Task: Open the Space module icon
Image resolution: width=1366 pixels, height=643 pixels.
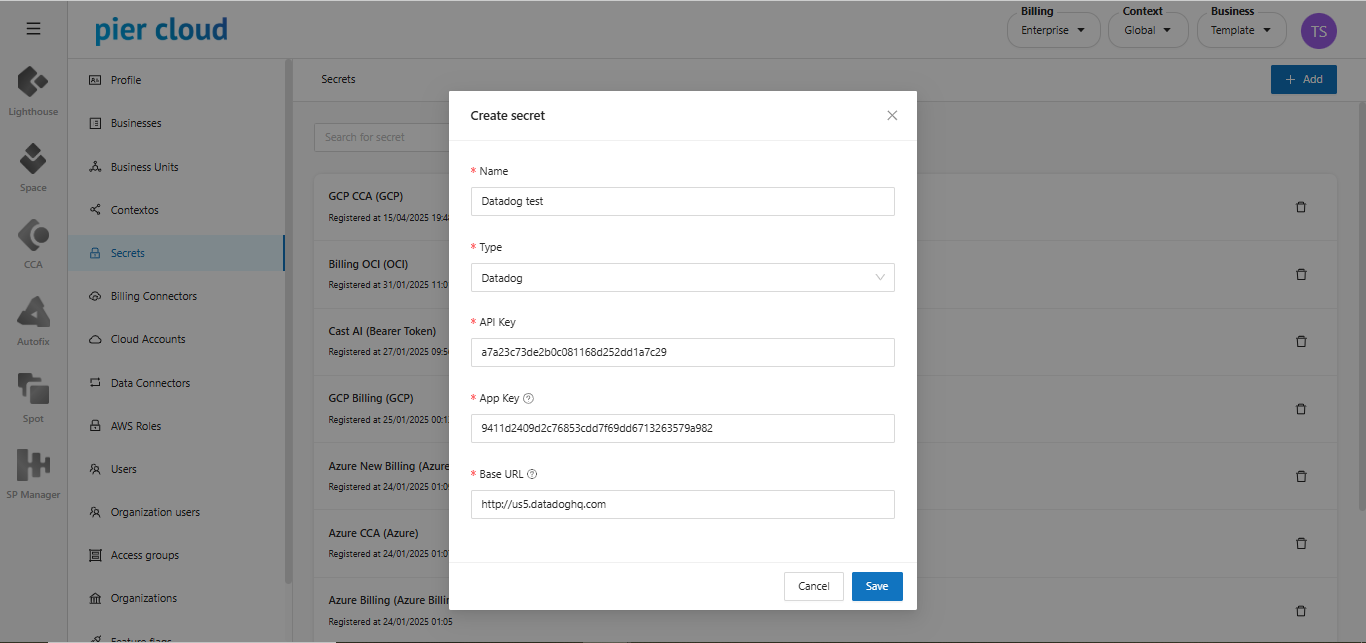Action: click(33, 159)
